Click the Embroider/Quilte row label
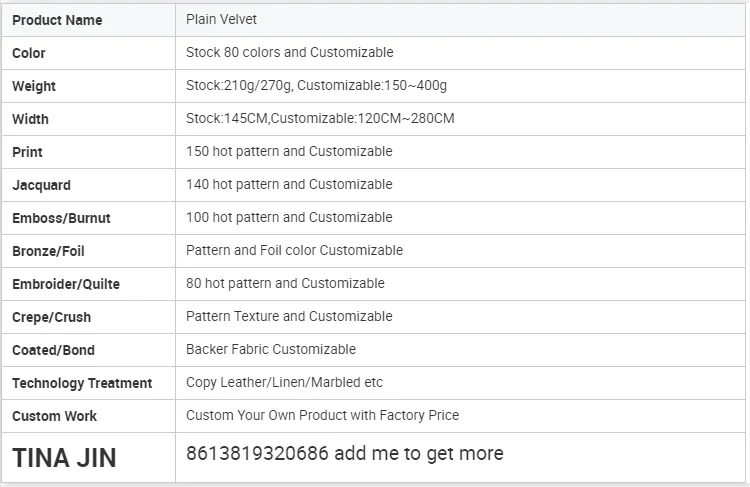This screenshot has height=487, width=750. click(x=65, y=284)
